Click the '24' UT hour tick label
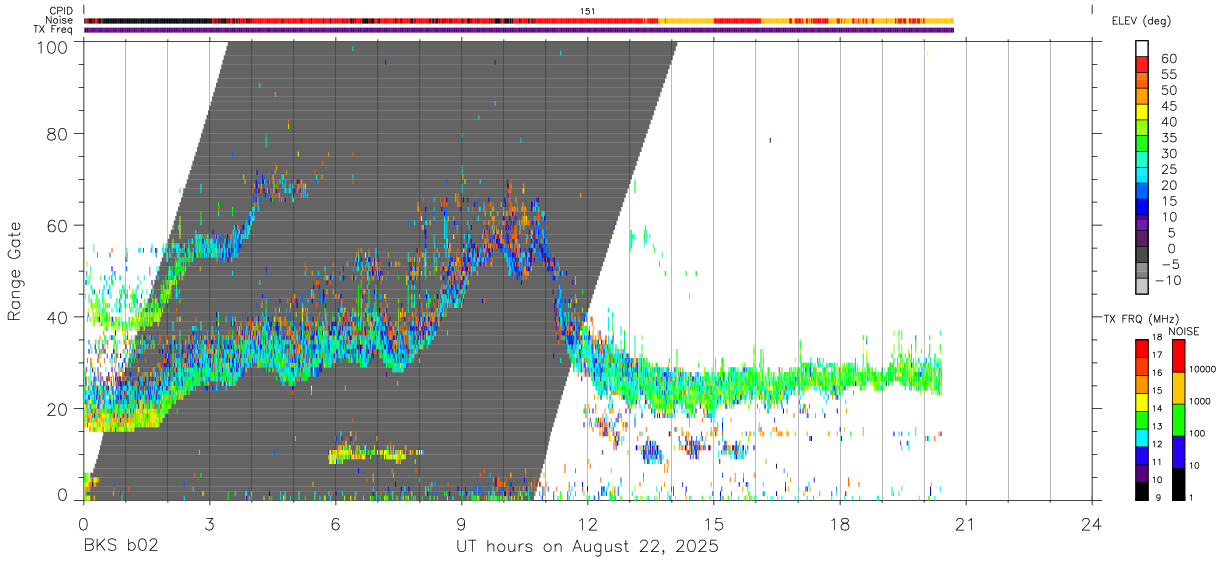The height and width of the screenshot is (567, 1228). pos(1092,522)
